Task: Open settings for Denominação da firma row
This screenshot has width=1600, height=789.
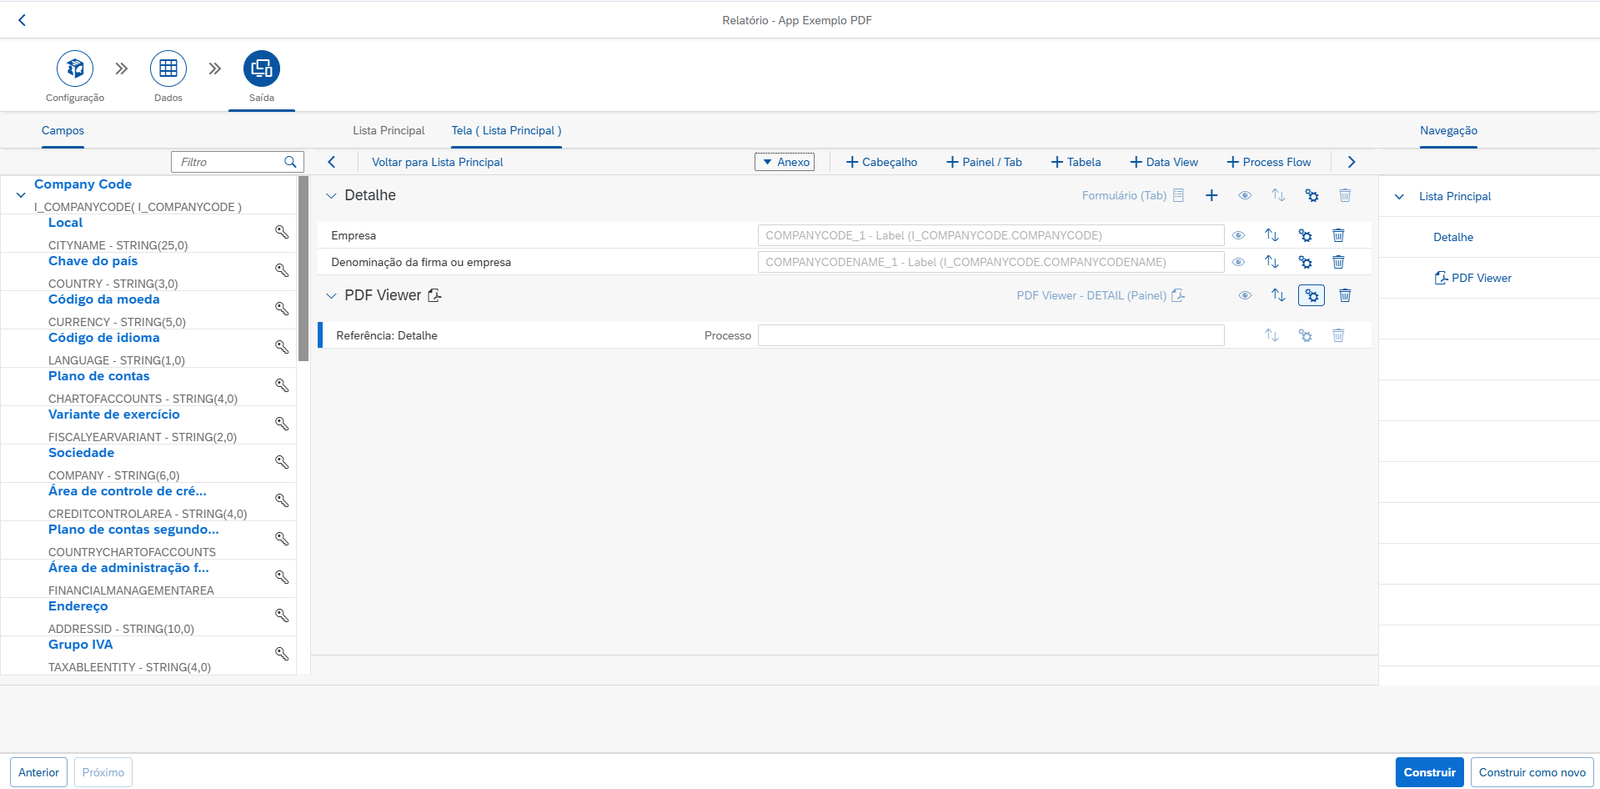Action: coord(1305,262)
